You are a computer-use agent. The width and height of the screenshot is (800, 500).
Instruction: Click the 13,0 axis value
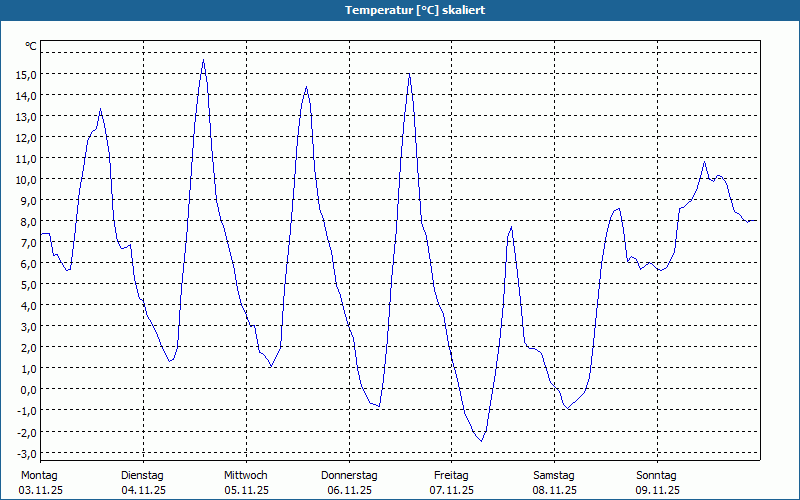(x=26, y=117)
